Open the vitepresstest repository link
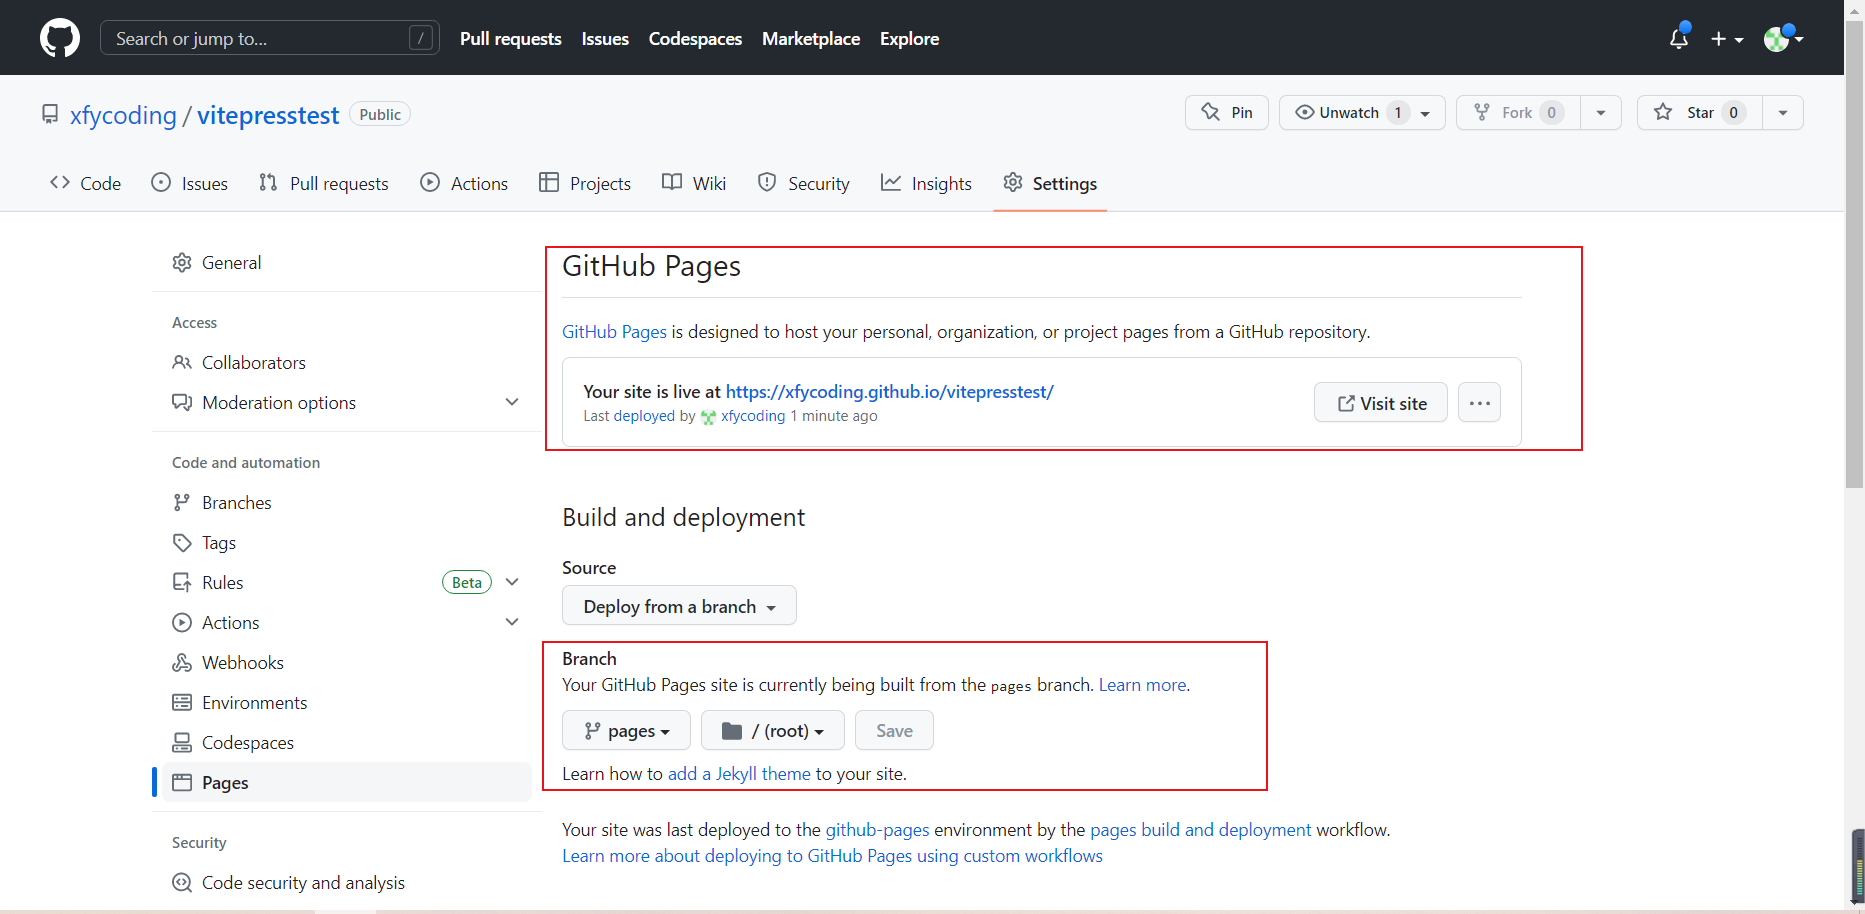Image resolution: width=1865 pixels, height=914 pixels. coord(268,115)
